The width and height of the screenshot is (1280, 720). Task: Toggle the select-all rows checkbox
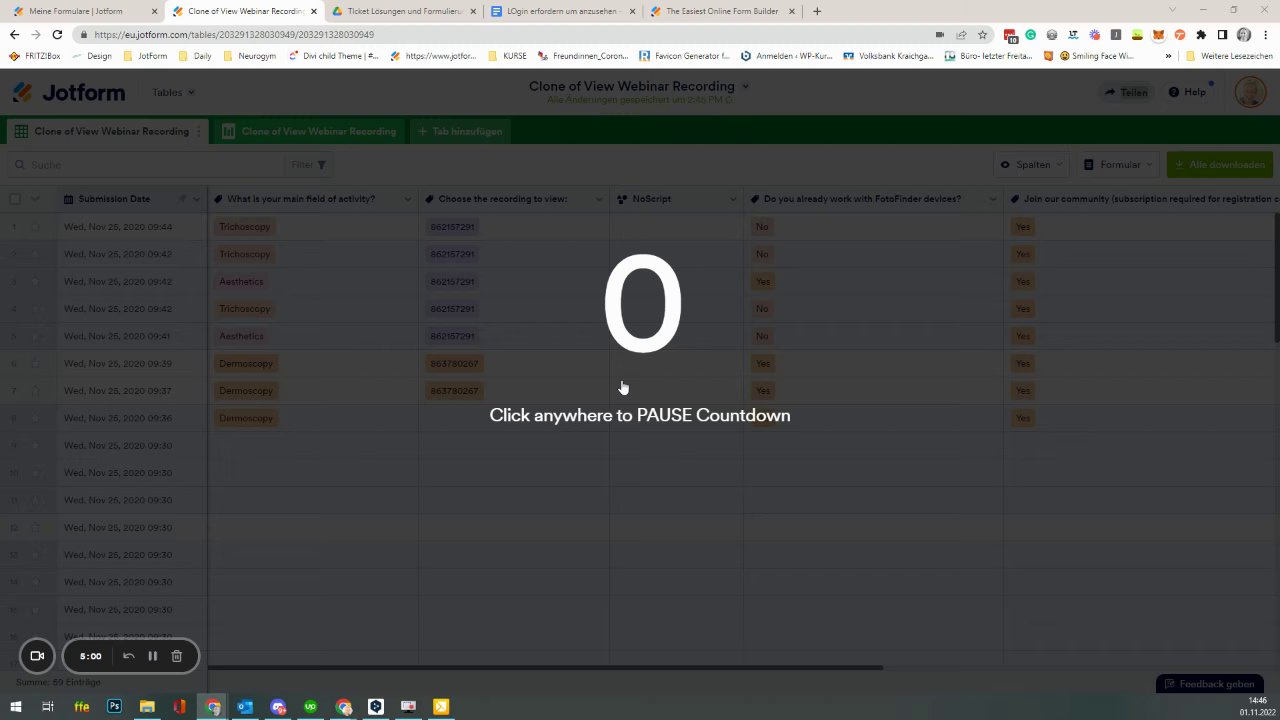[15, 199]
